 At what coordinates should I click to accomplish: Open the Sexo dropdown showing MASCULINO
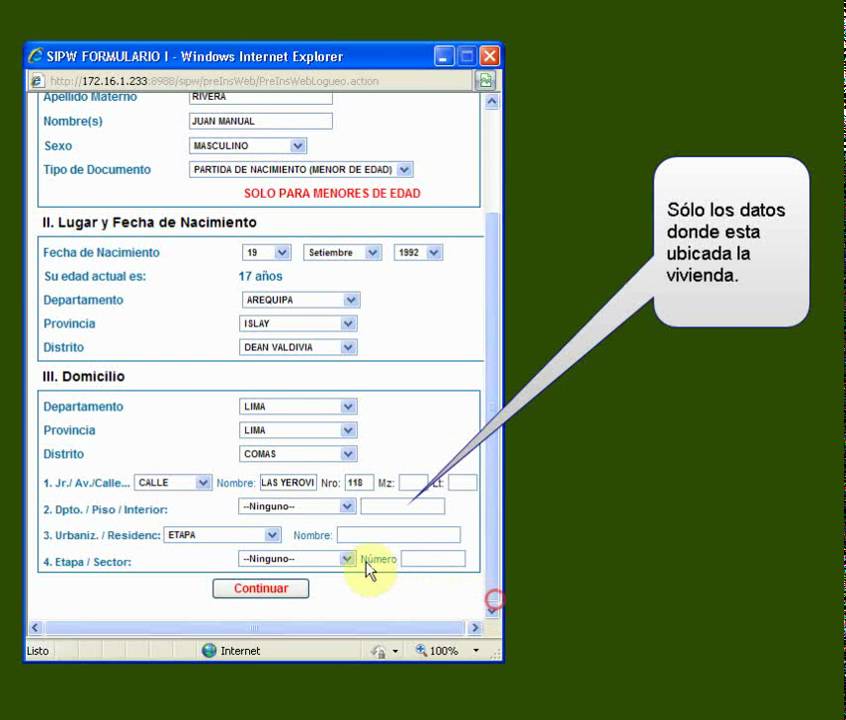248,146
